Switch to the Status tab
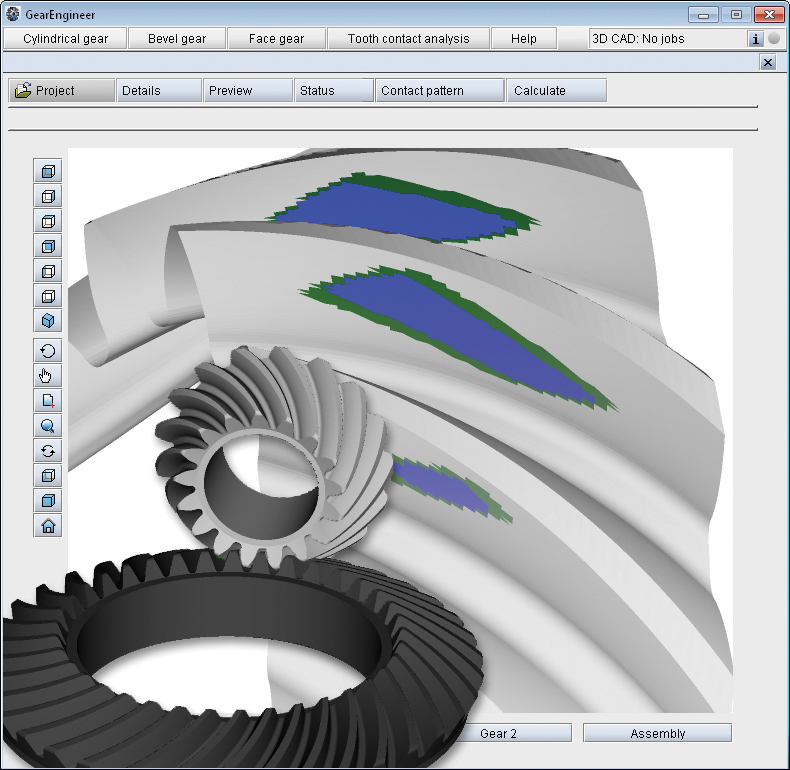The height and width of the screenshot is (770, 790). click(x=334, y=91)
